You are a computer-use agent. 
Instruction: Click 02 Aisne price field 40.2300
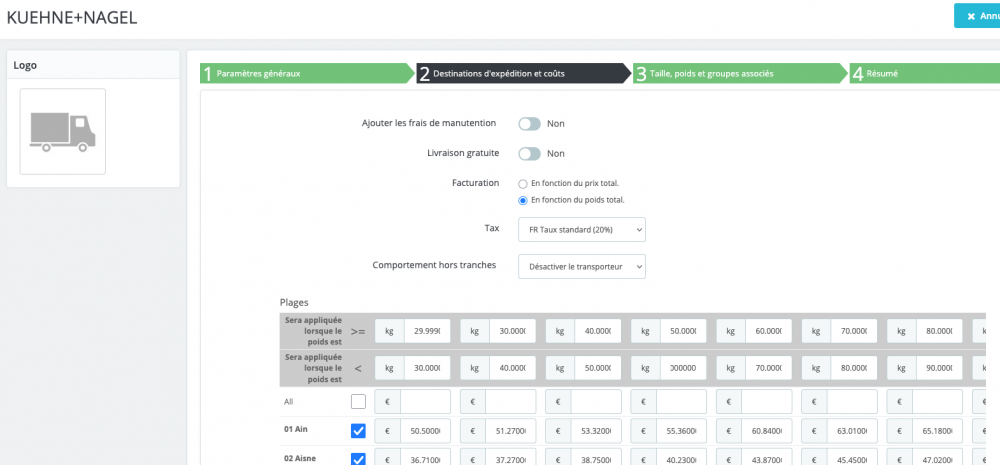[x=682, y=457]
